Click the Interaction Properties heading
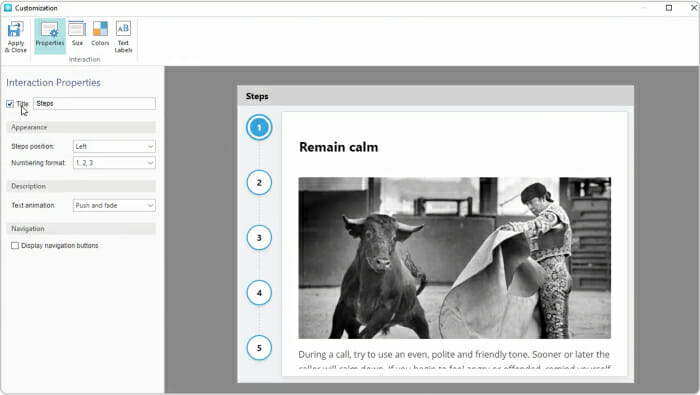 (x=53, y=83)
